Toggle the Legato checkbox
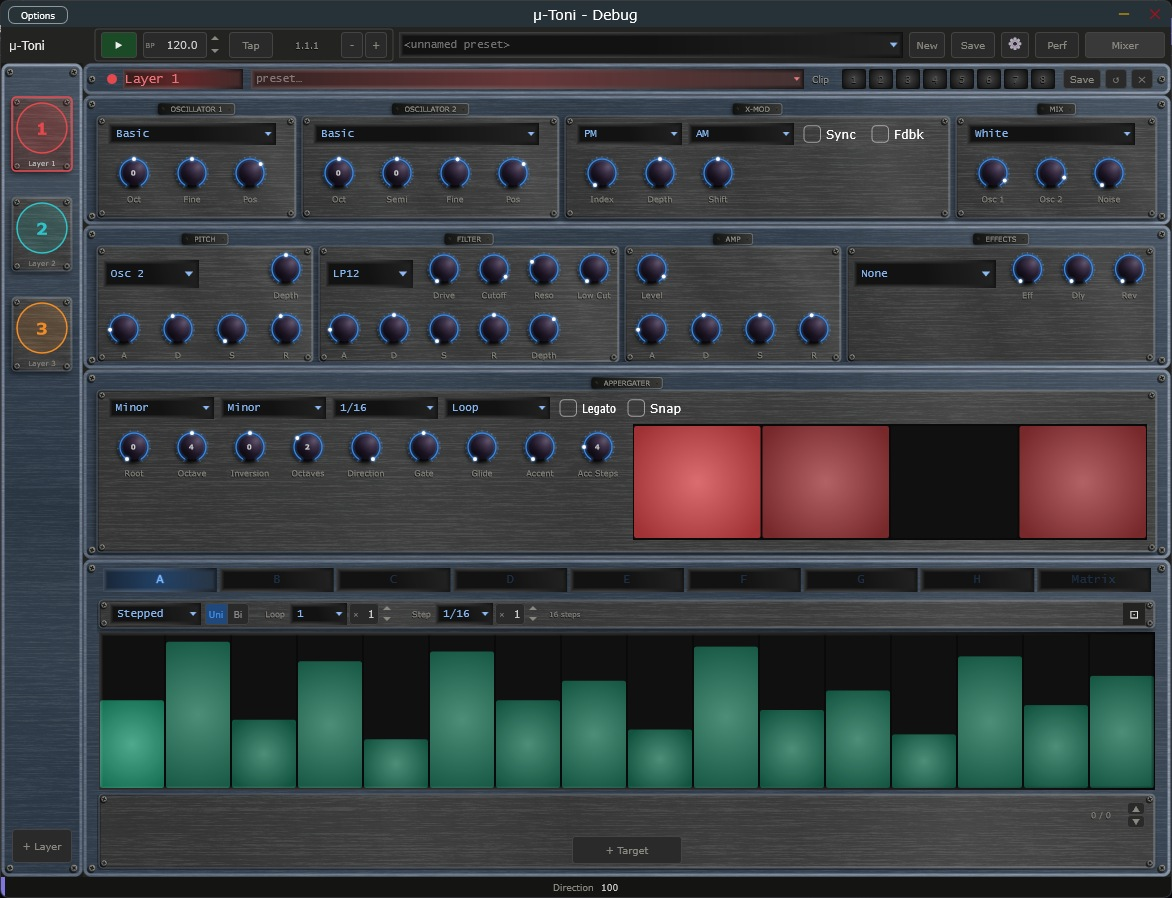Image resolution: width=1172 pixels, height=898 pixels. tap(568, 408)
